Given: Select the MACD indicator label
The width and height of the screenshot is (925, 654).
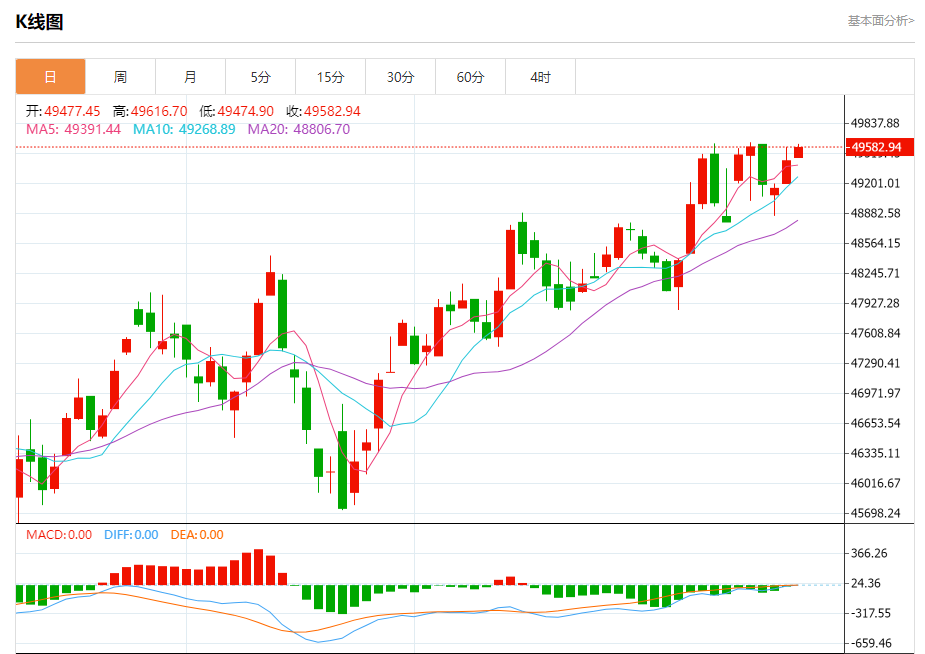Looking at the screenshot, I should click(x=59, y=535).
